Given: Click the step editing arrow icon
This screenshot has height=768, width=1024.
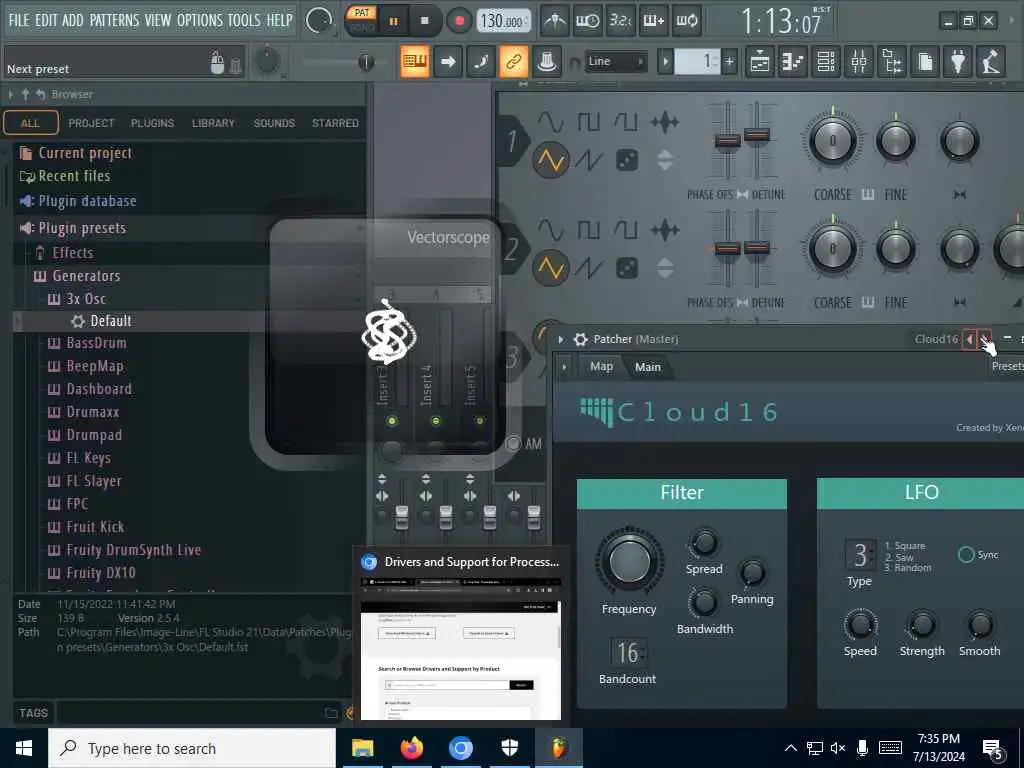Looking at the screenshot, I should pyautogui.click(x=448, y=61).
